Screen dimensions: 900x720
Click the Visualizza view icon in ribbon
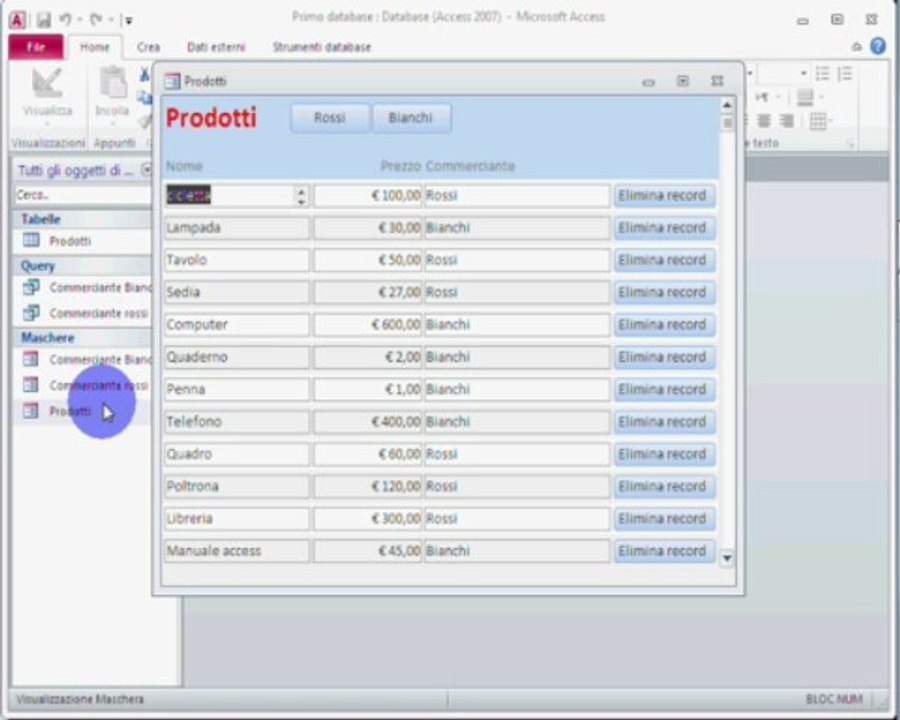point(47,84)
